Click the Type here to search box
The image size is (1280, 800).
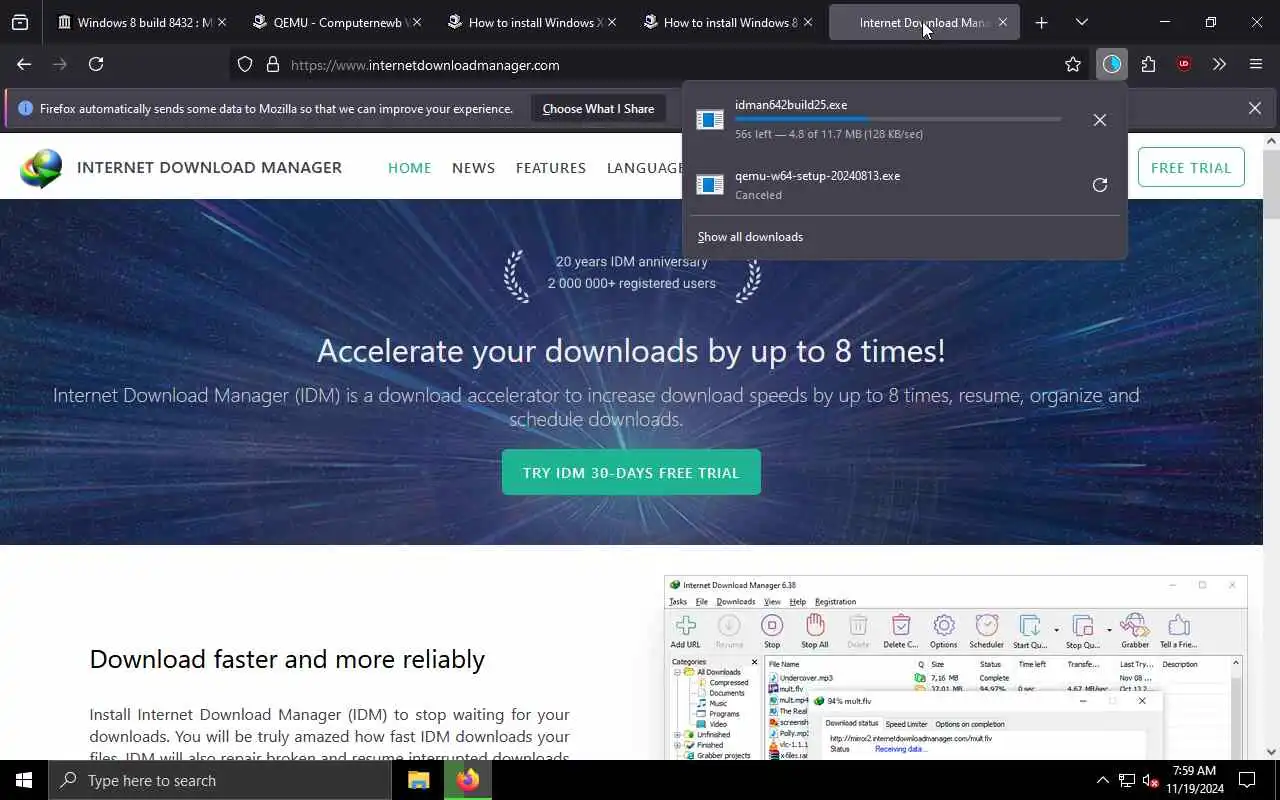(220, 780)
